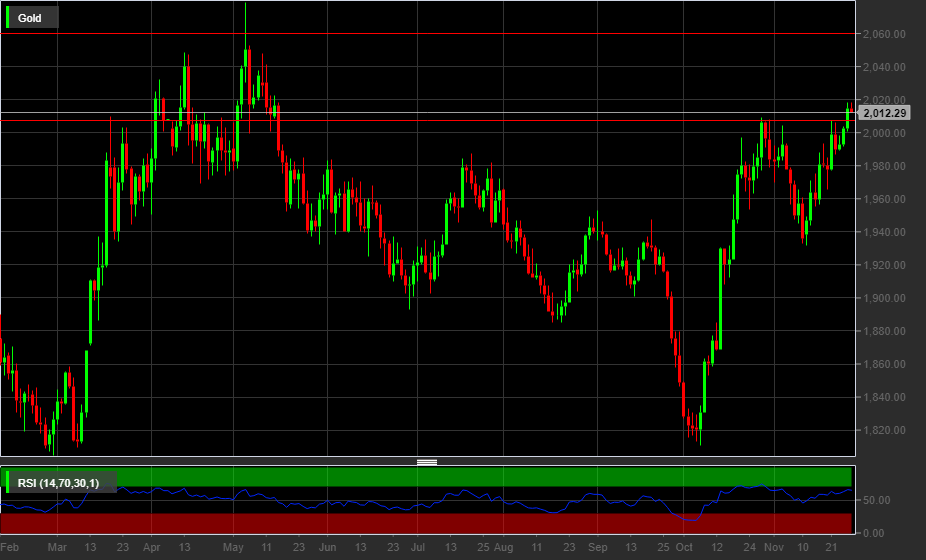Click the 1,860.00 price axis label
The width and height of the screenshot is (926, 560).
click(x=884, y=364)
